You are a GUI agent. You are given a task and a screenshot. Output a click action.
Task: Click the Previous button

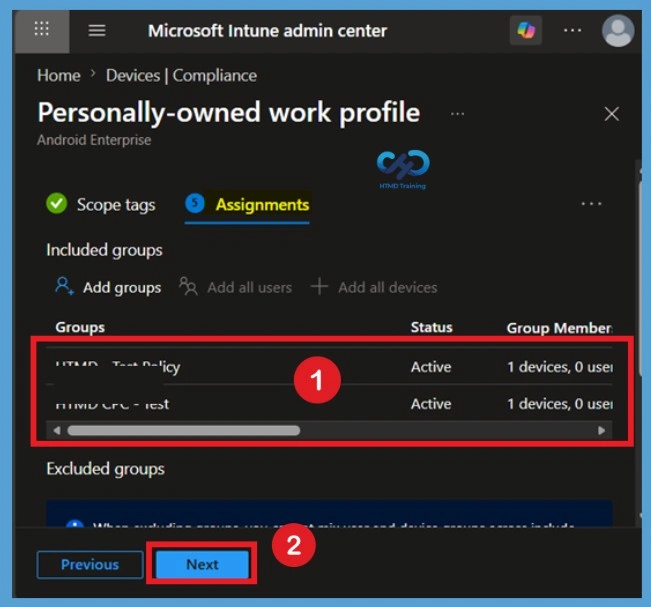(x=90, y=565)
